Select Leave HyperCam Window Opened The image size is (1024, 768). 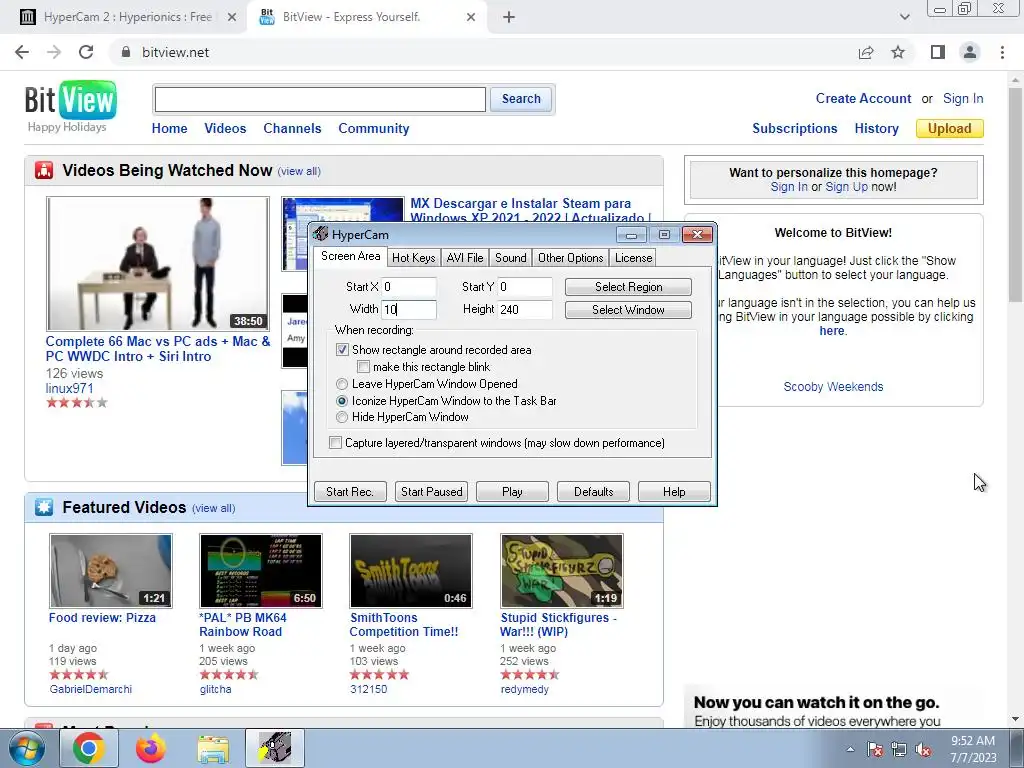coord(342,384)
